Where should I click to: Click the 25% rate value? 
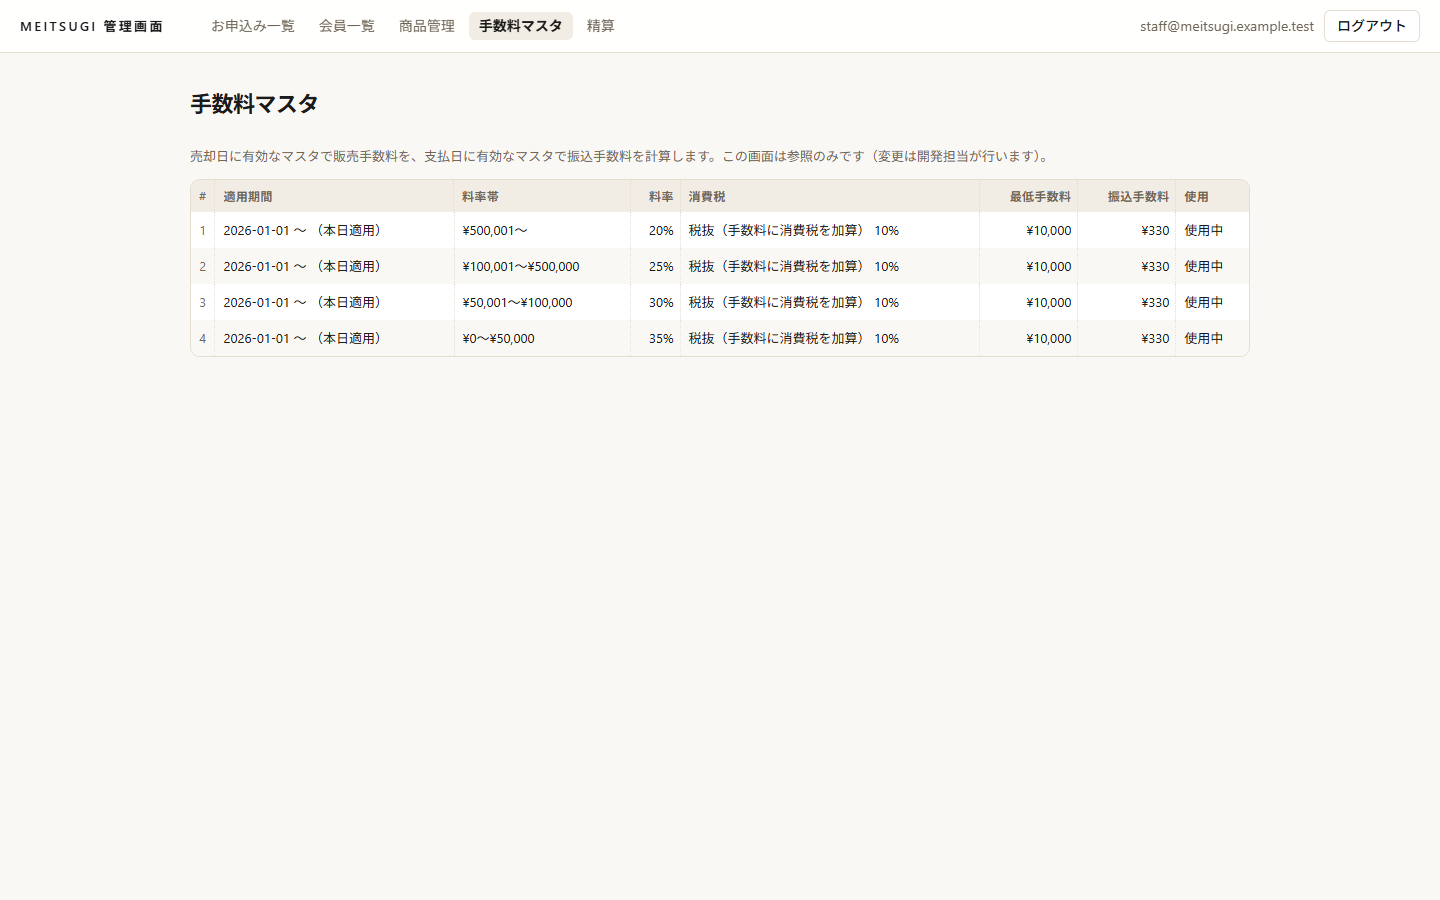661,266
